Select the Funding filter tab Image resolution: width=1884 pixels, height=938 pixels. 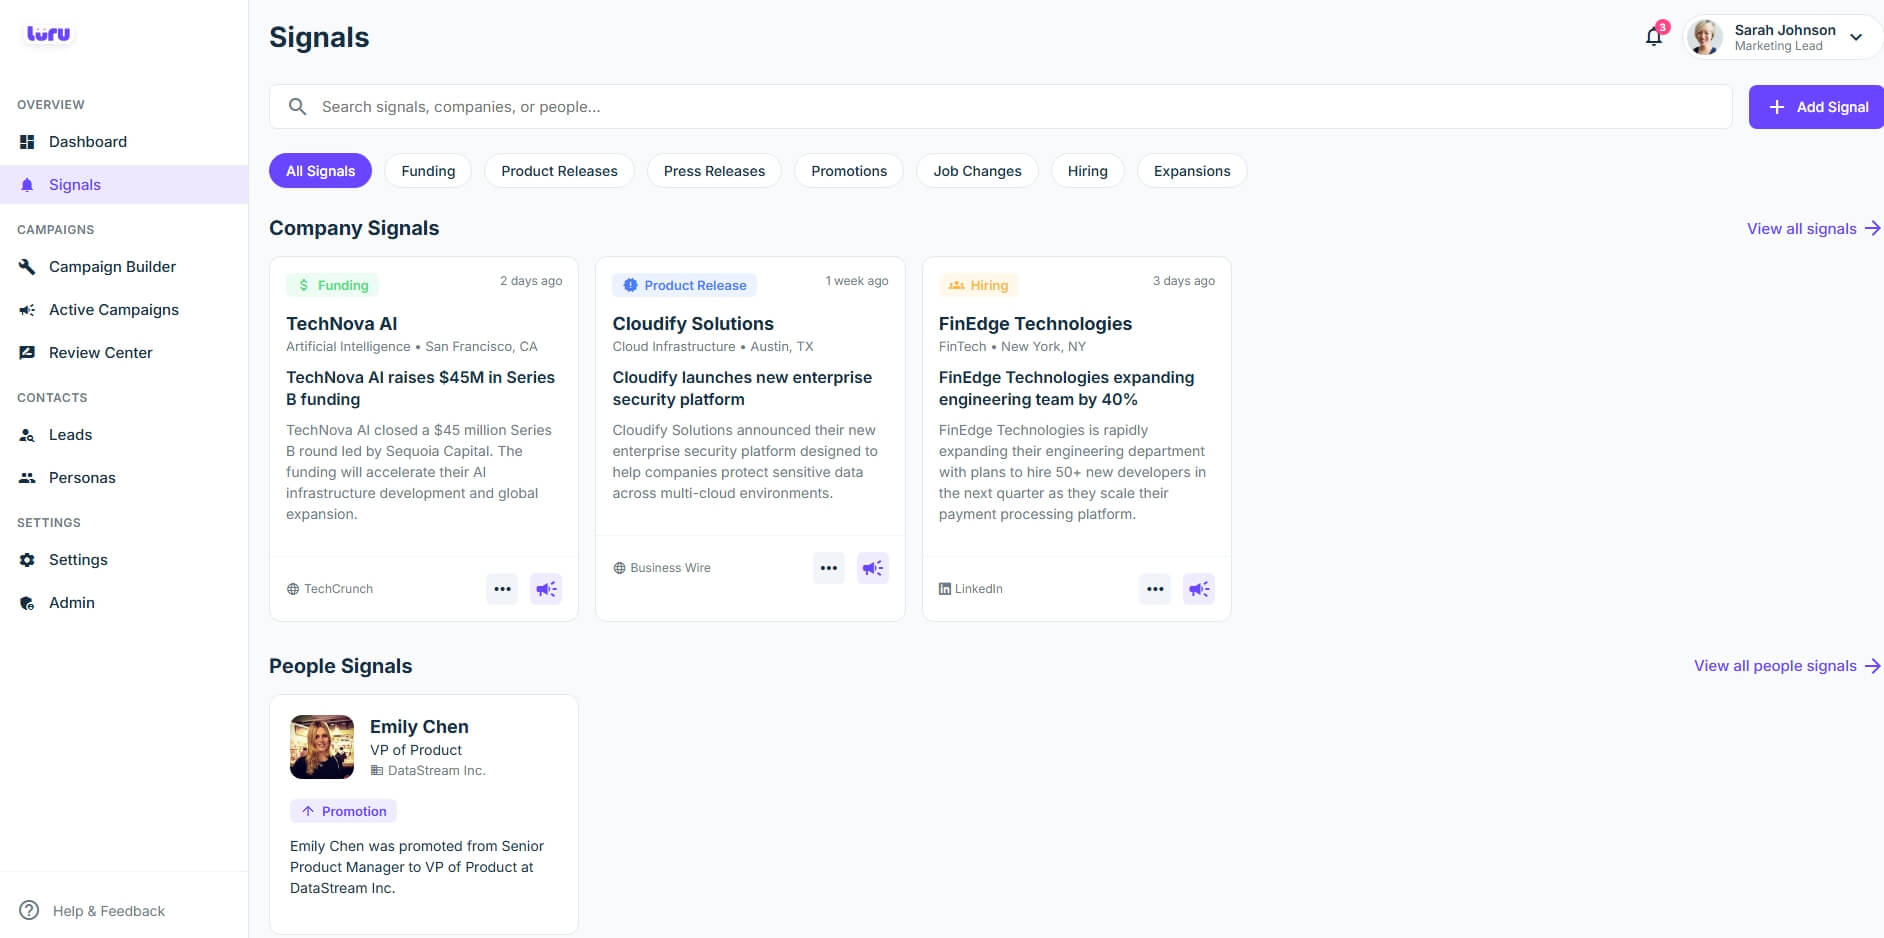(428, 171)
